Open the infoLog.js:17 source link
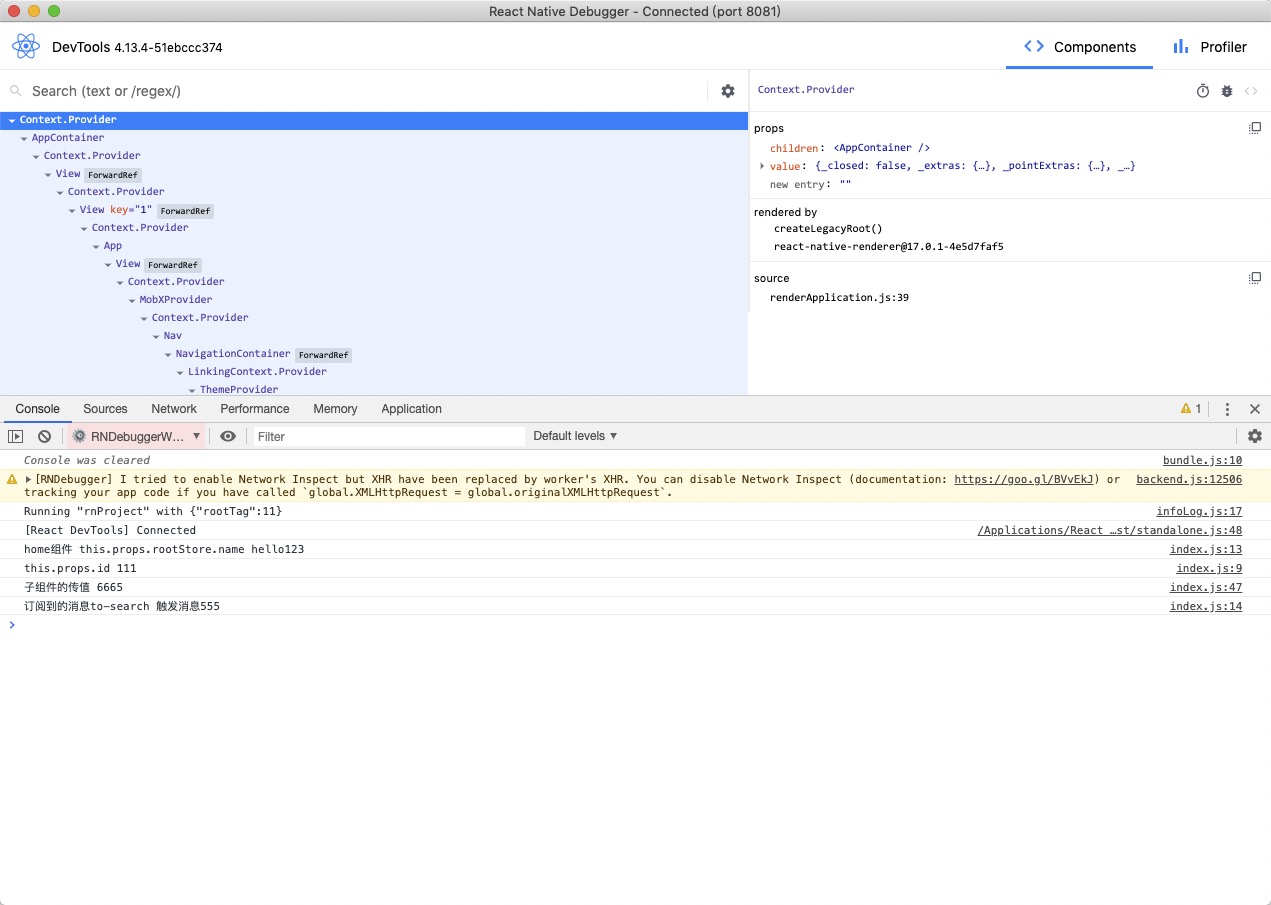The image size is (1271, 905). [x=1199, y=511]
